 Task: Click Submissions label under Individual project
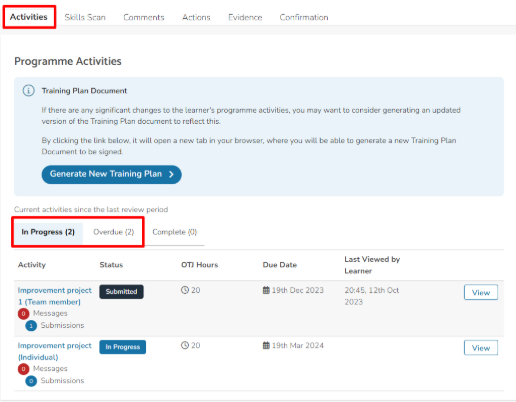62,381
